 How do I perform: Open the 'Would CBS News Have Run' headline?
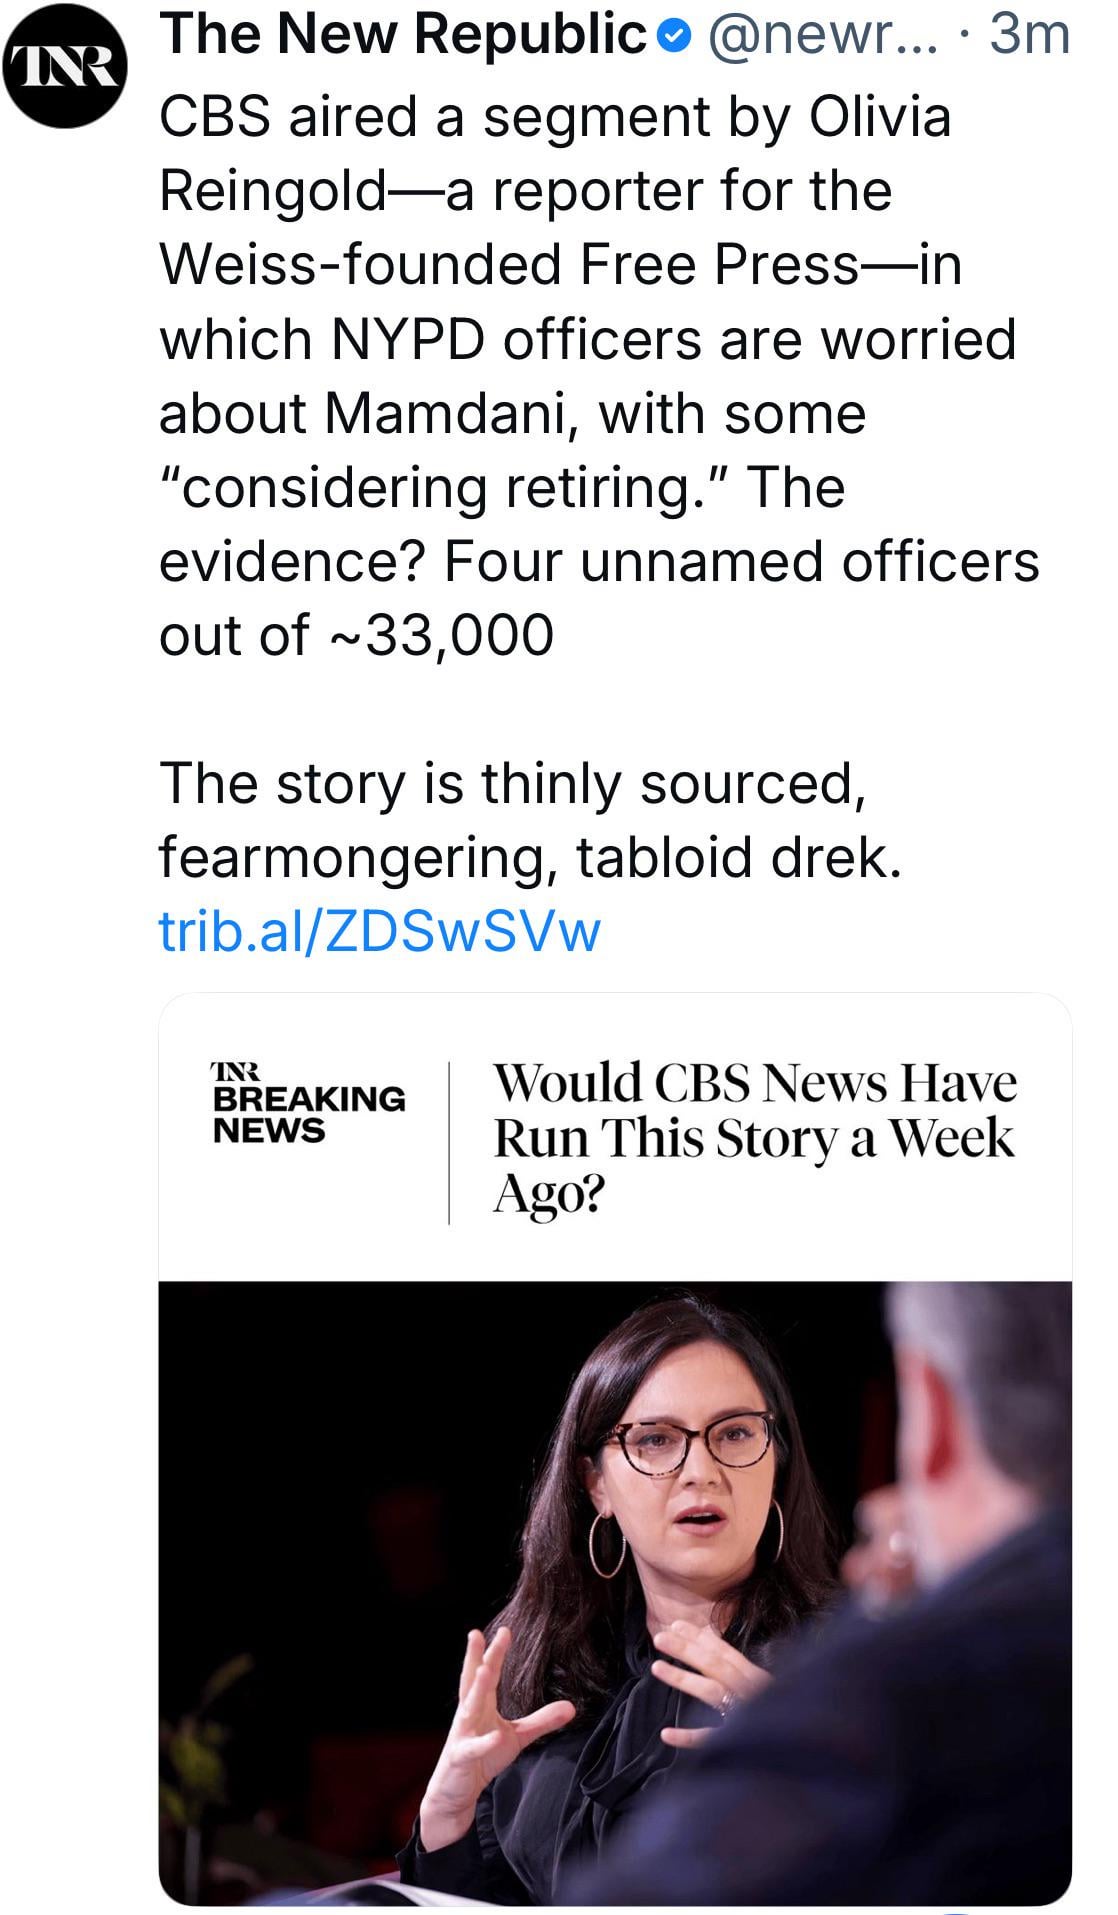[754, 1137]
